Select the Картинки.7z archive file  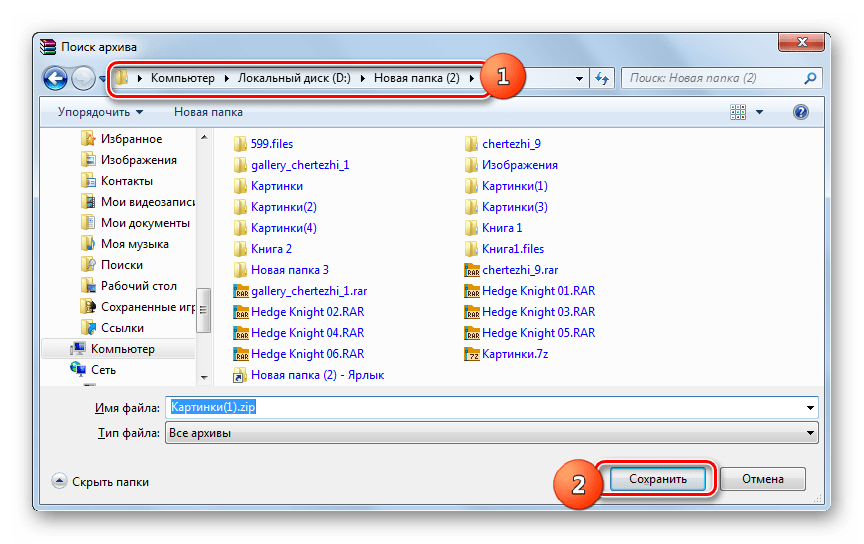pyautogui.click(x=514, y=354)
